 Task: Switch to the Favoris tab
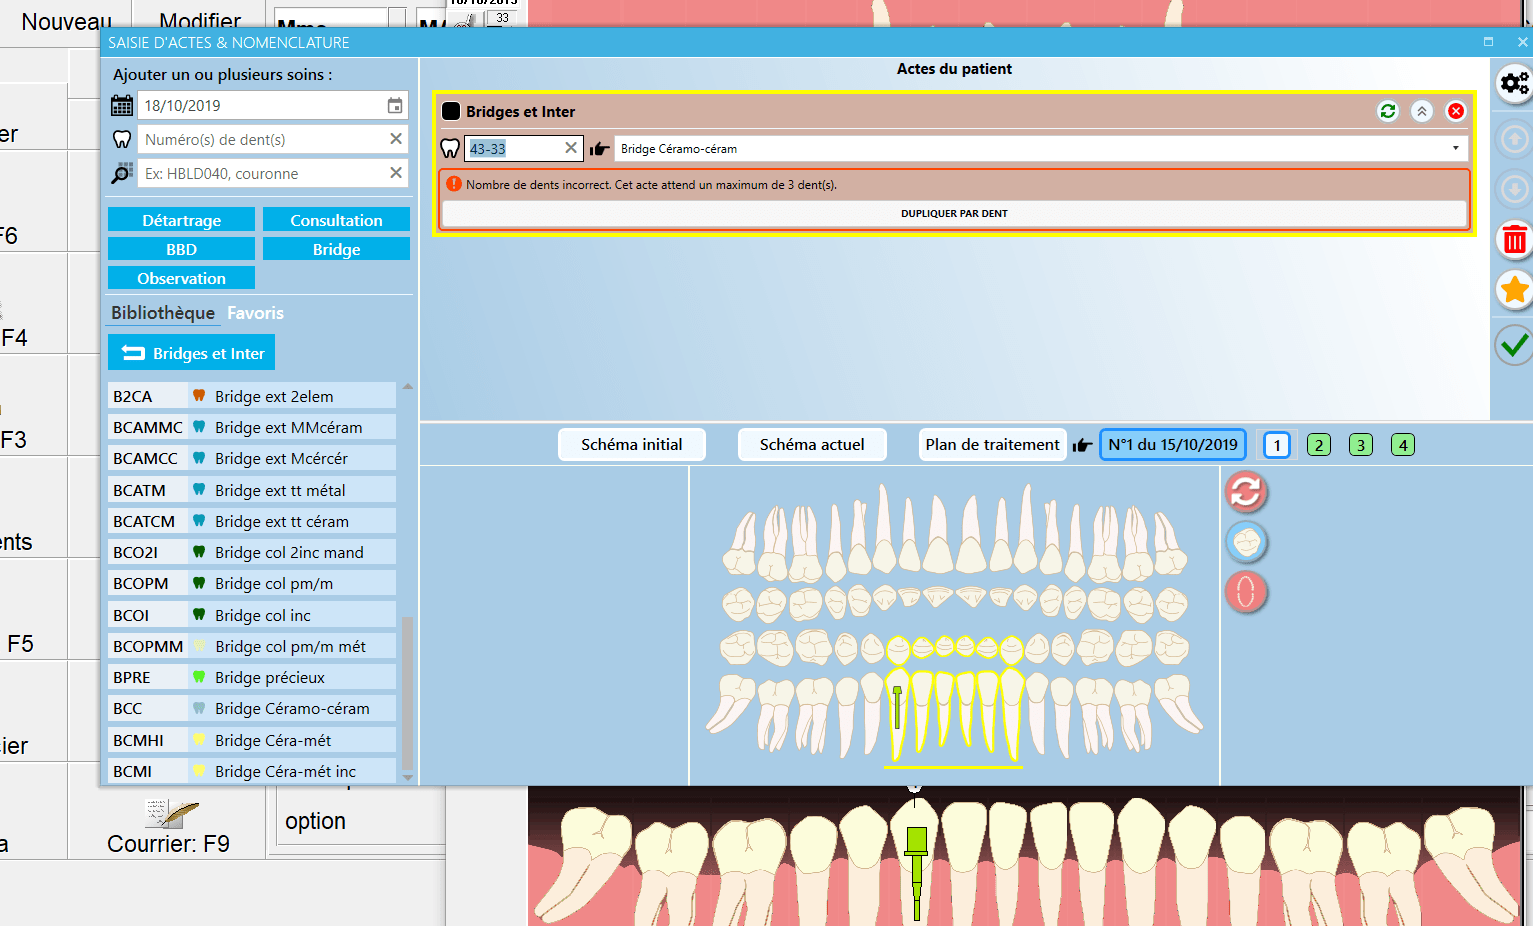coord(255,313)
